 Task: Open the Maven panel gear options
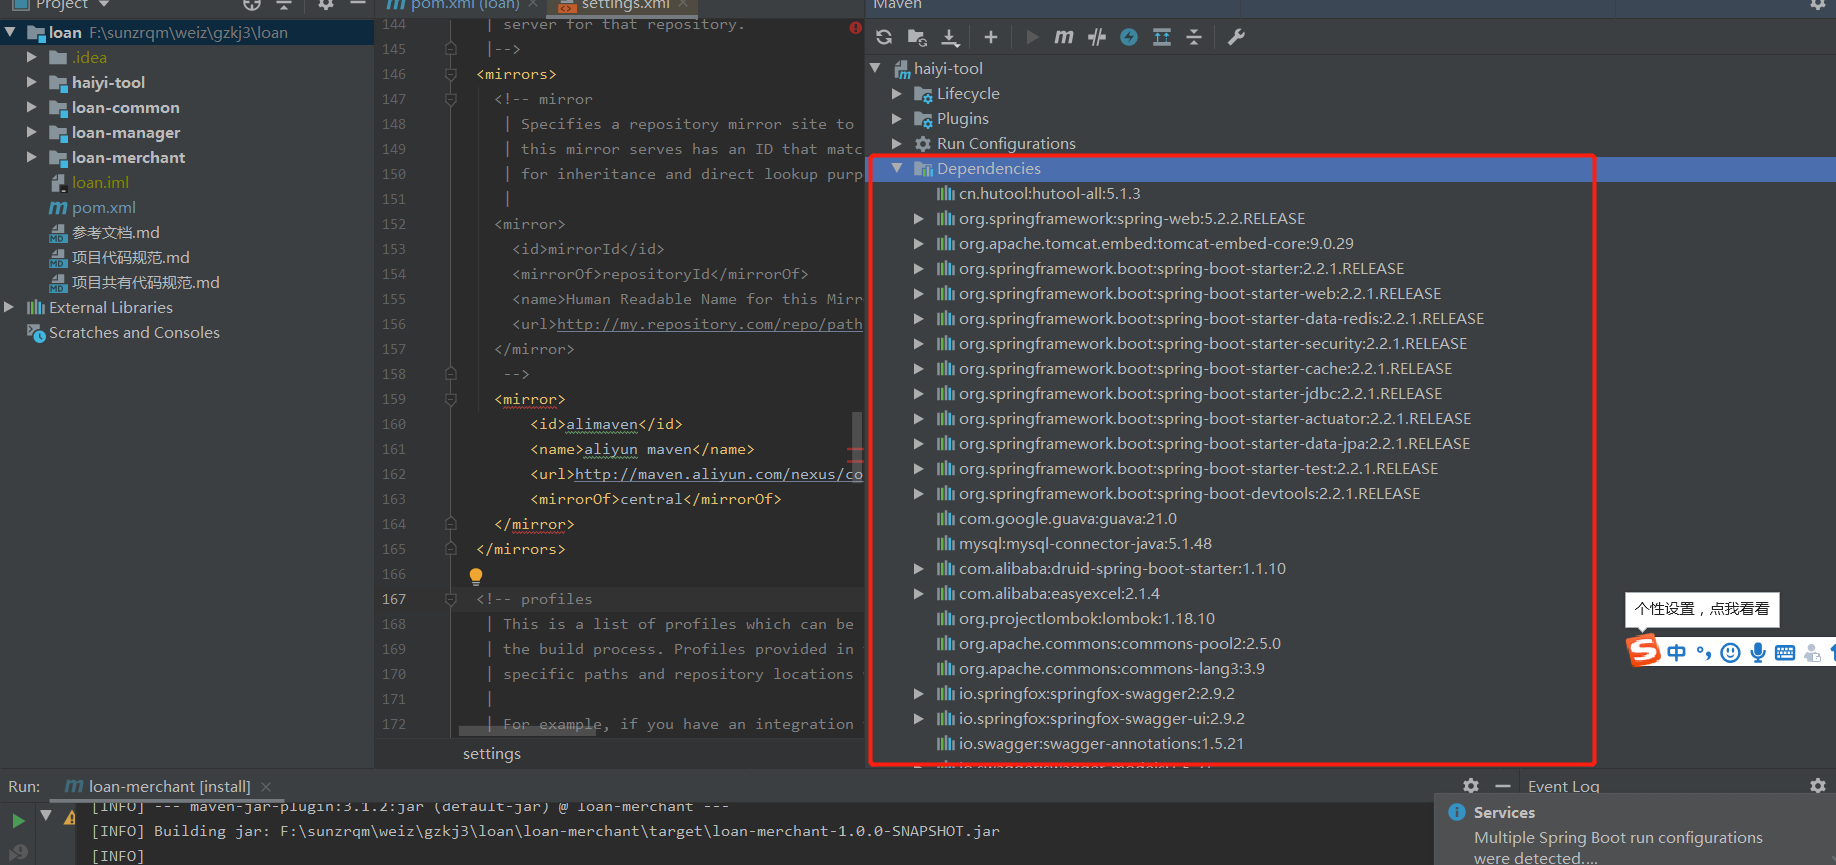point(1818,5)
